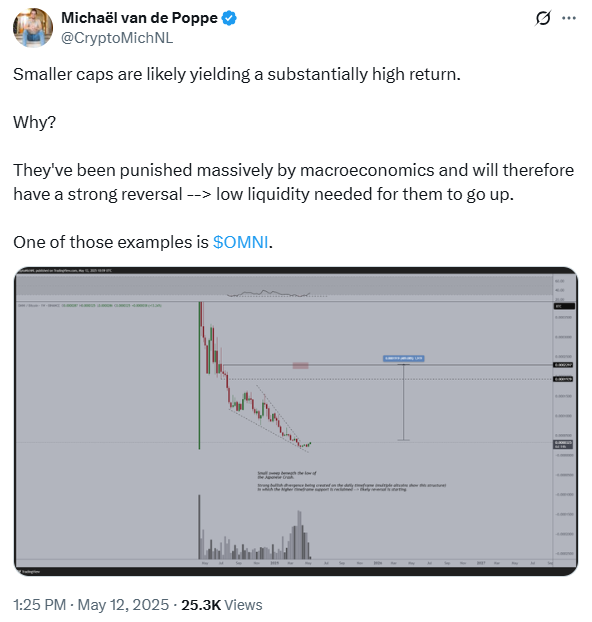Open the embedded OMNI chart image
Screen dimensions: 592x622
(296, 421)
